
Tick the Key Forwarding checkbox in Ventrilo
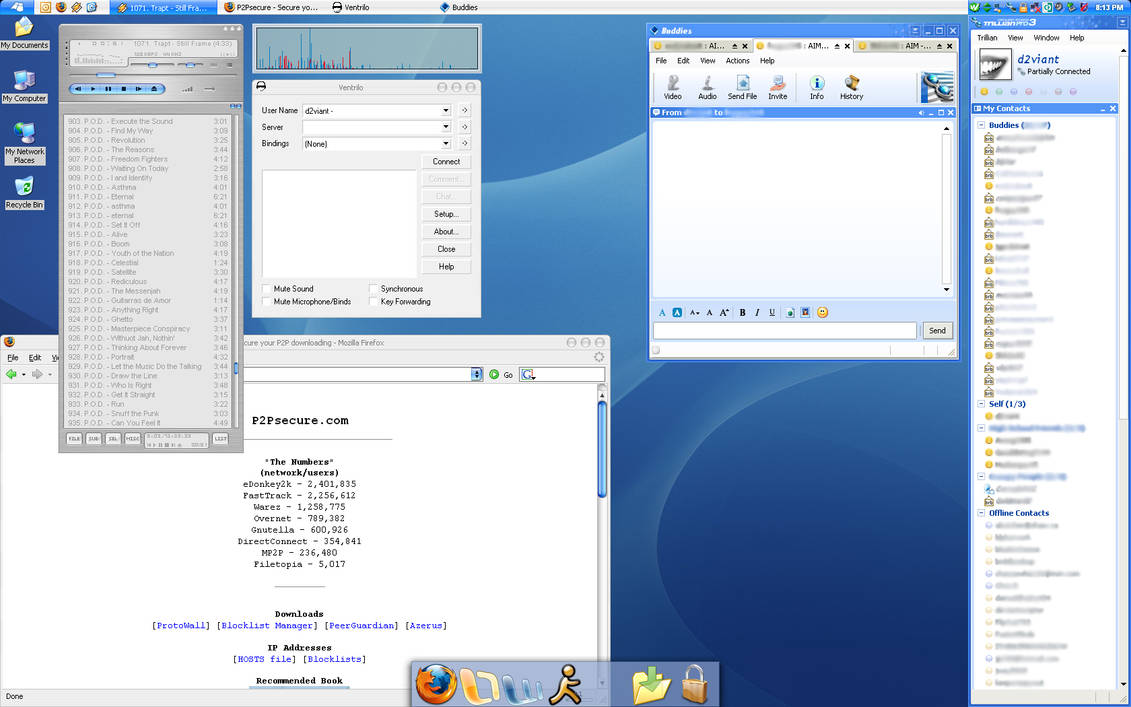click(x=374, y=302)
